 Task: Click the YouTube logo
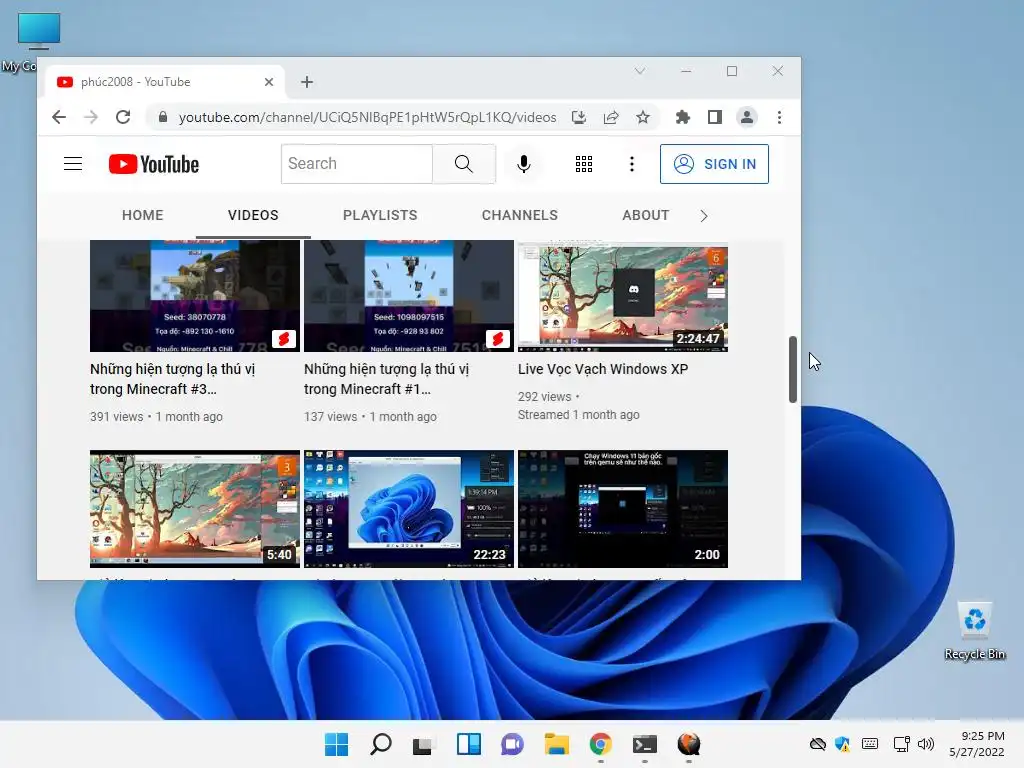click(x=153, y=164)
